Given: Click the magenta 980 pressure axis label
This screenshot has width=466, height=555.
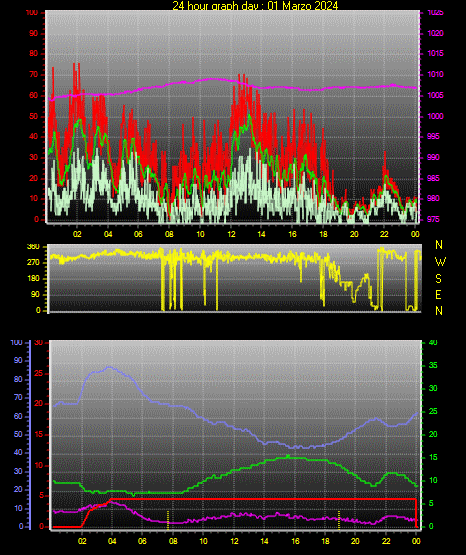Looking at the screenshot, I should coord(433,198).
